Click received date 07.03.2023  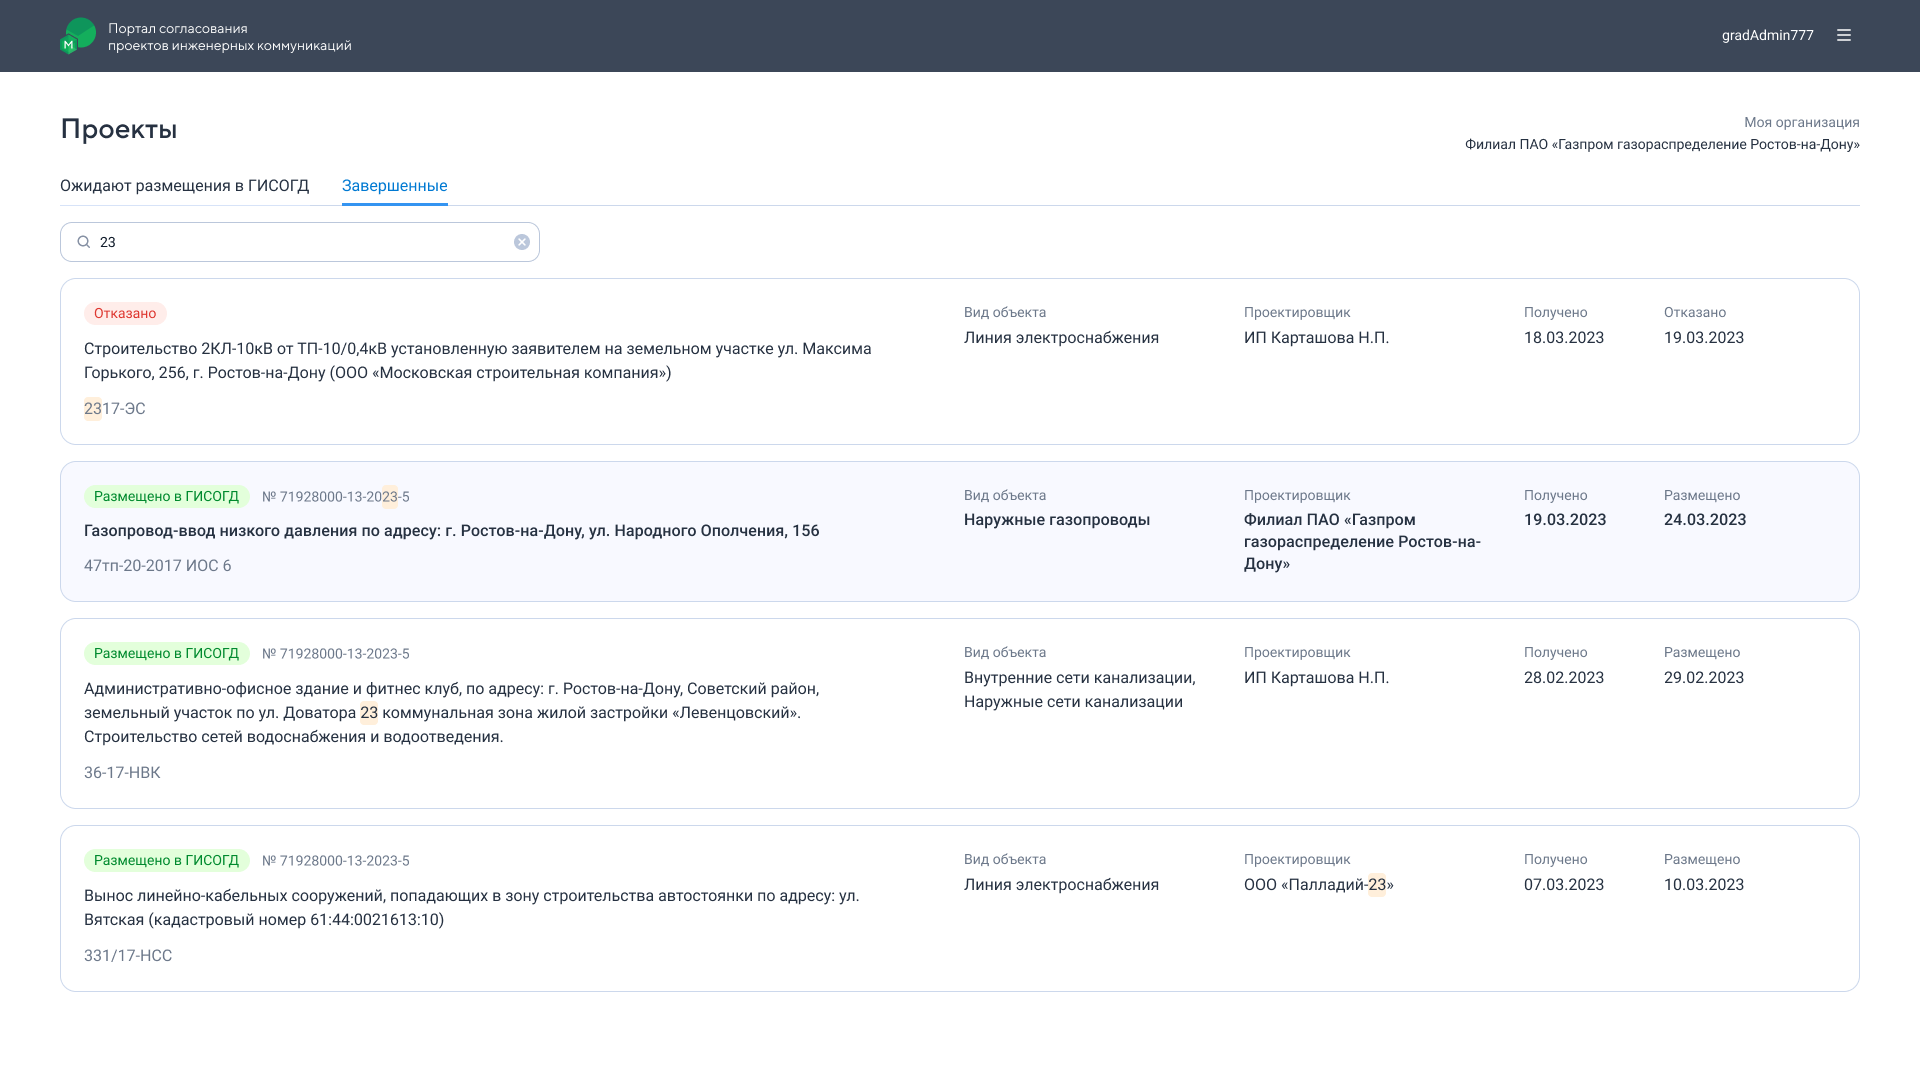coord(1564,885)
